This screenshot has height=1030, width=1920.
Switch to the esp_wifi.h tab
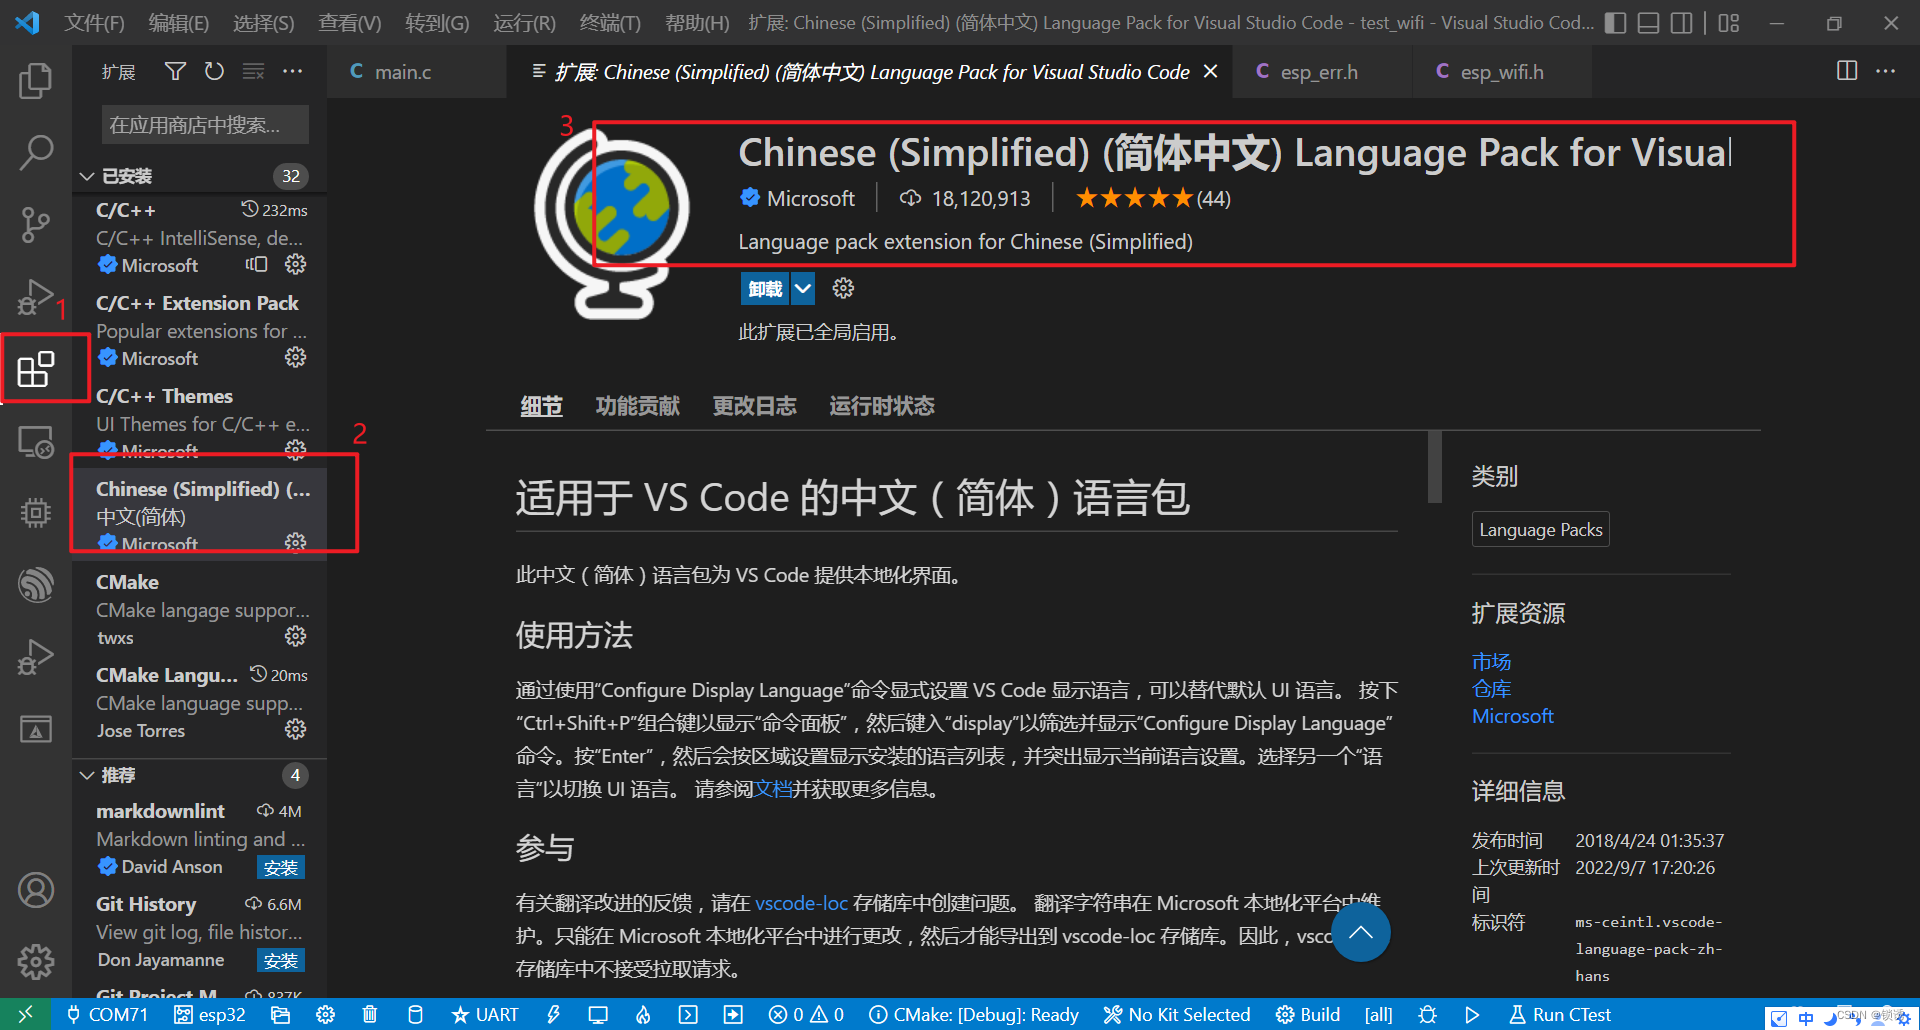pyautogui.click(x=1500, y=71)
